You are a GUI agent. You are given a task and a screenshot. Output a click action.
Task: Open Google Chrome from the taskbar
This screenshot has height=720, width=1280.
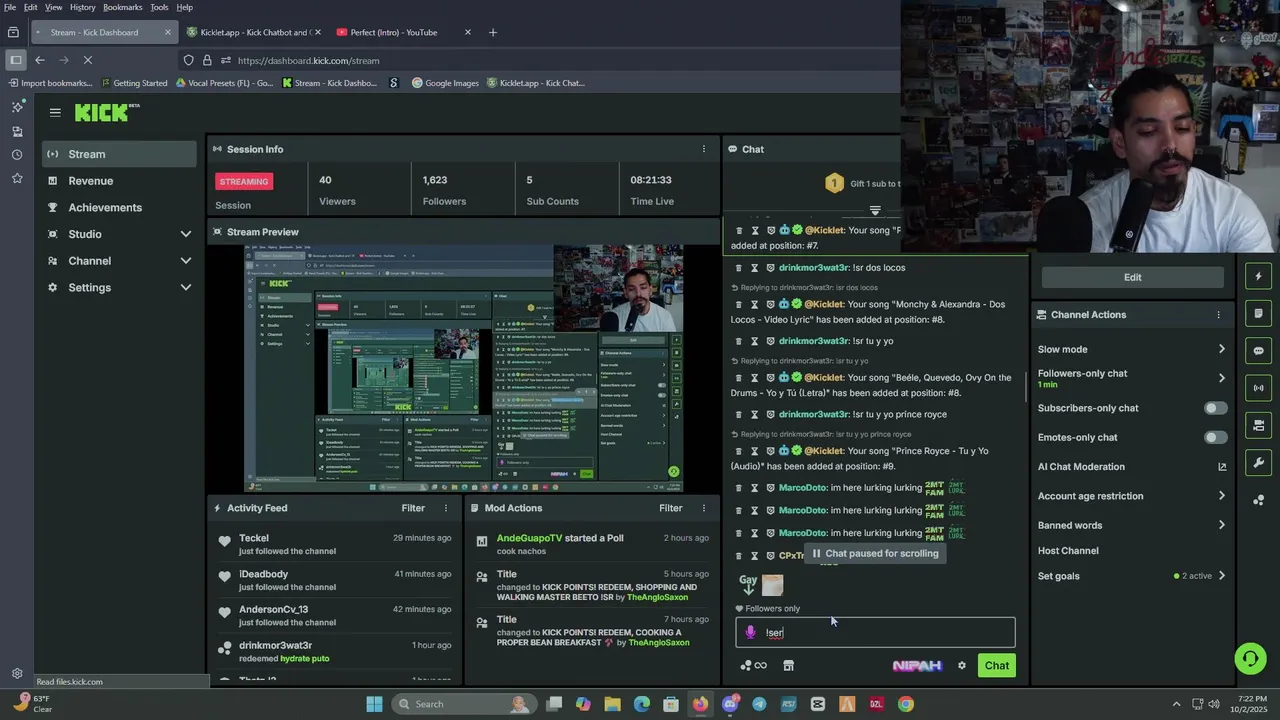(905, 704)
